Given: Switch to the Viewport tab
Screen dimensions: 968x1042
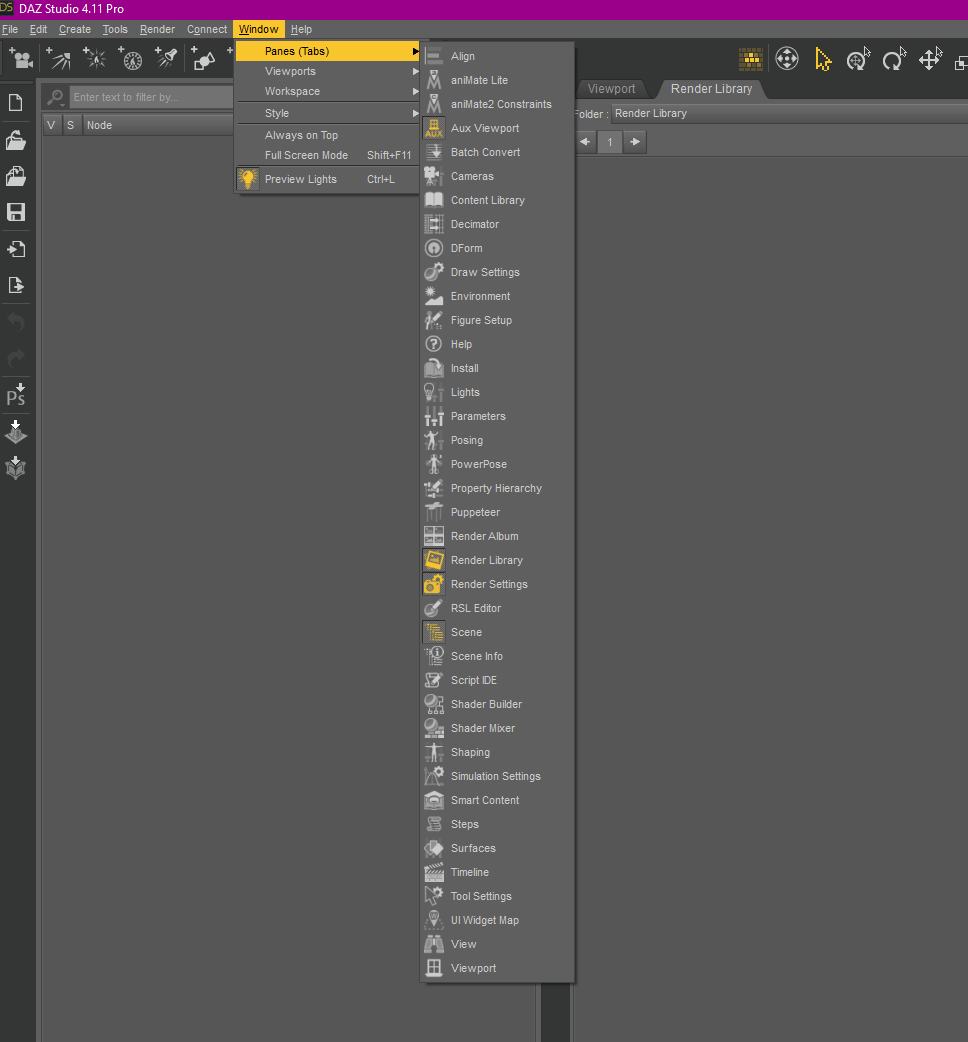Looking at the screenshot, I should [611, 89].
